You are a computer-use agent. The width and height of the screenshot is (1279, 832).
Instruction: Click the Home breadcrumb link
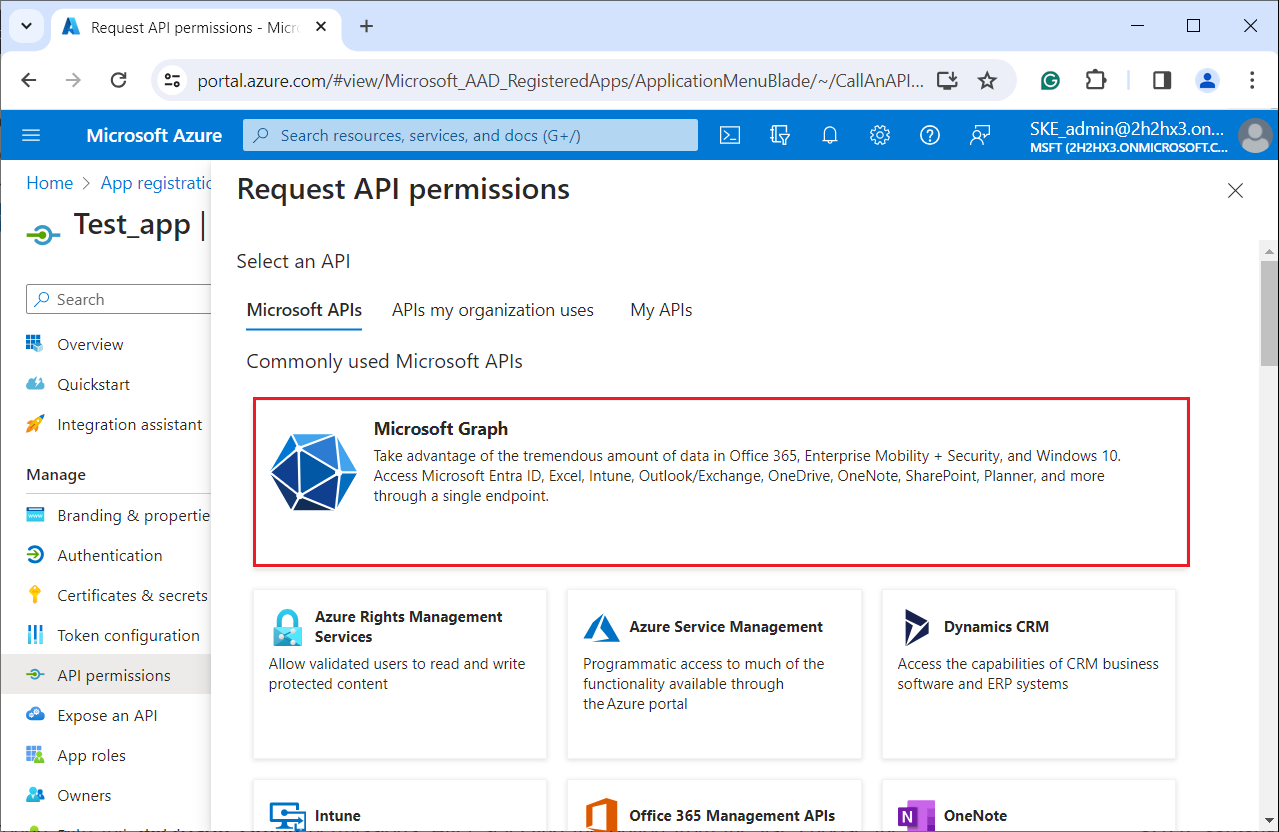click(x=50, y=183)
